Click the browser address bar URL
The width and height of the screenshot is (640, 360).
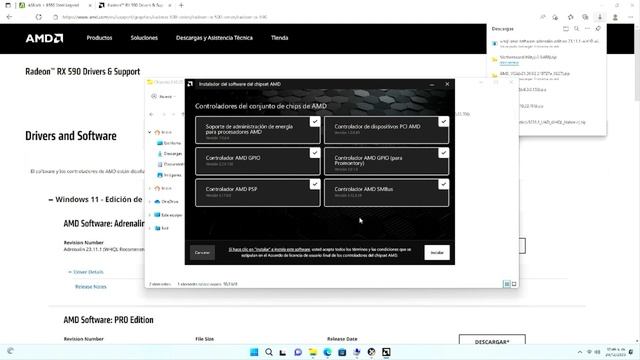165,17
